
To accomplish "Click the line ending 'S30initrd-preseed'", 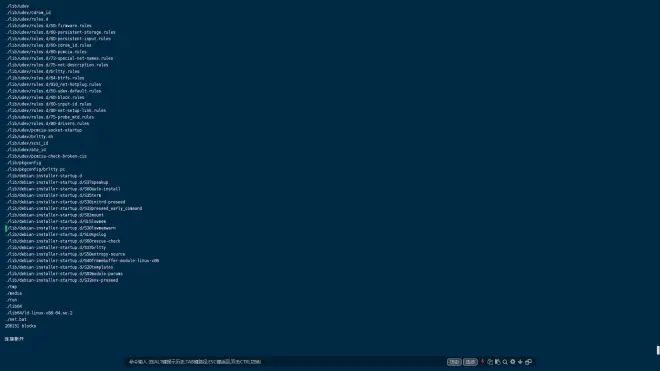I will (x=65, y=202).
